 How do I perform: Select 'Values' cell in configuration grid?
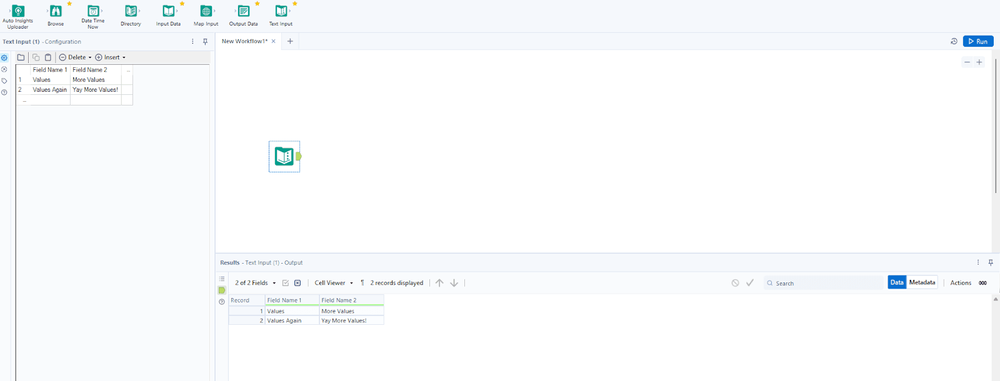coord(50,80)
